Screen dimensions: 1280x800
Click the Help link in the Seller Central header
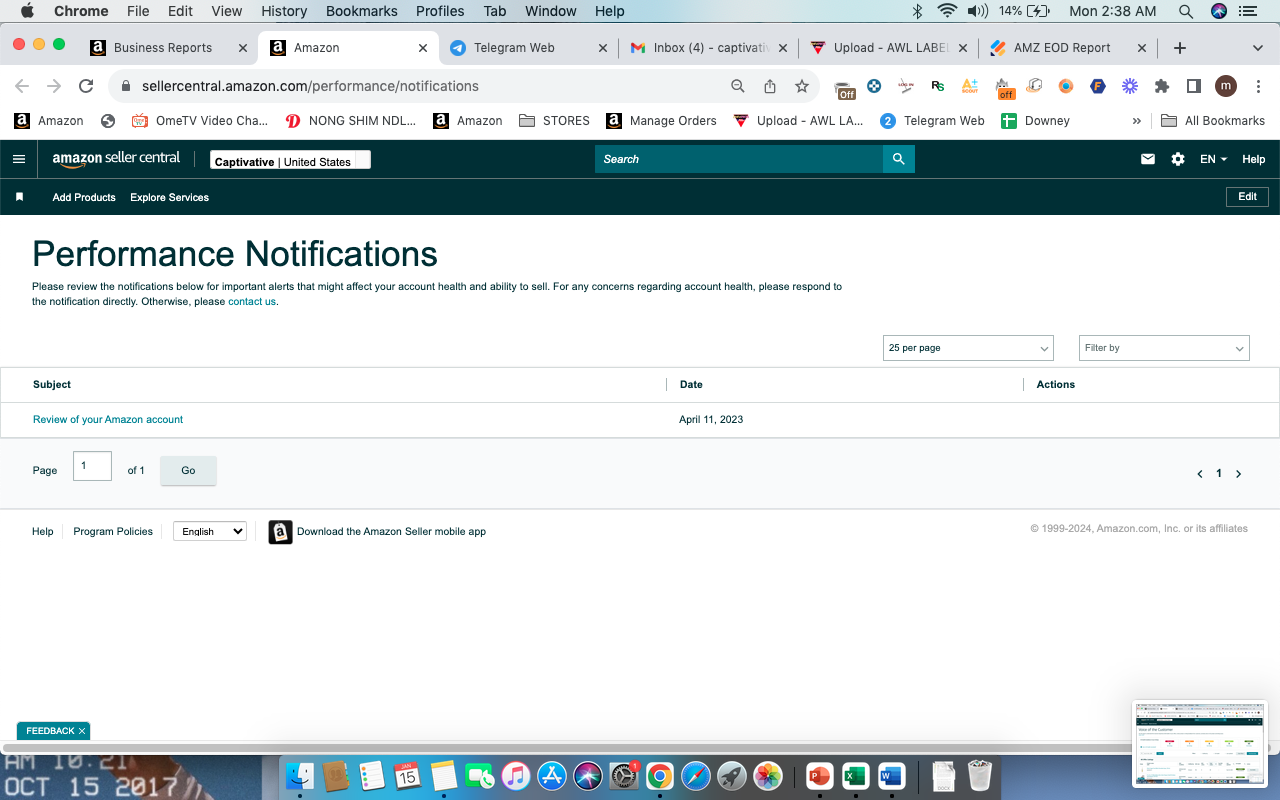click(x=1253, y=159)
